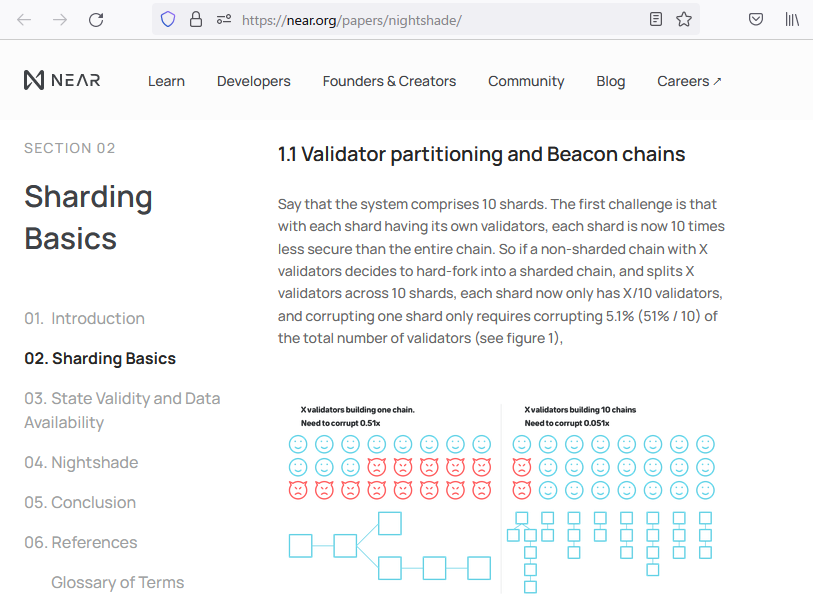Open site permissions icon in address bar
This screenshot has height=611, width=813.
(224, 19)
